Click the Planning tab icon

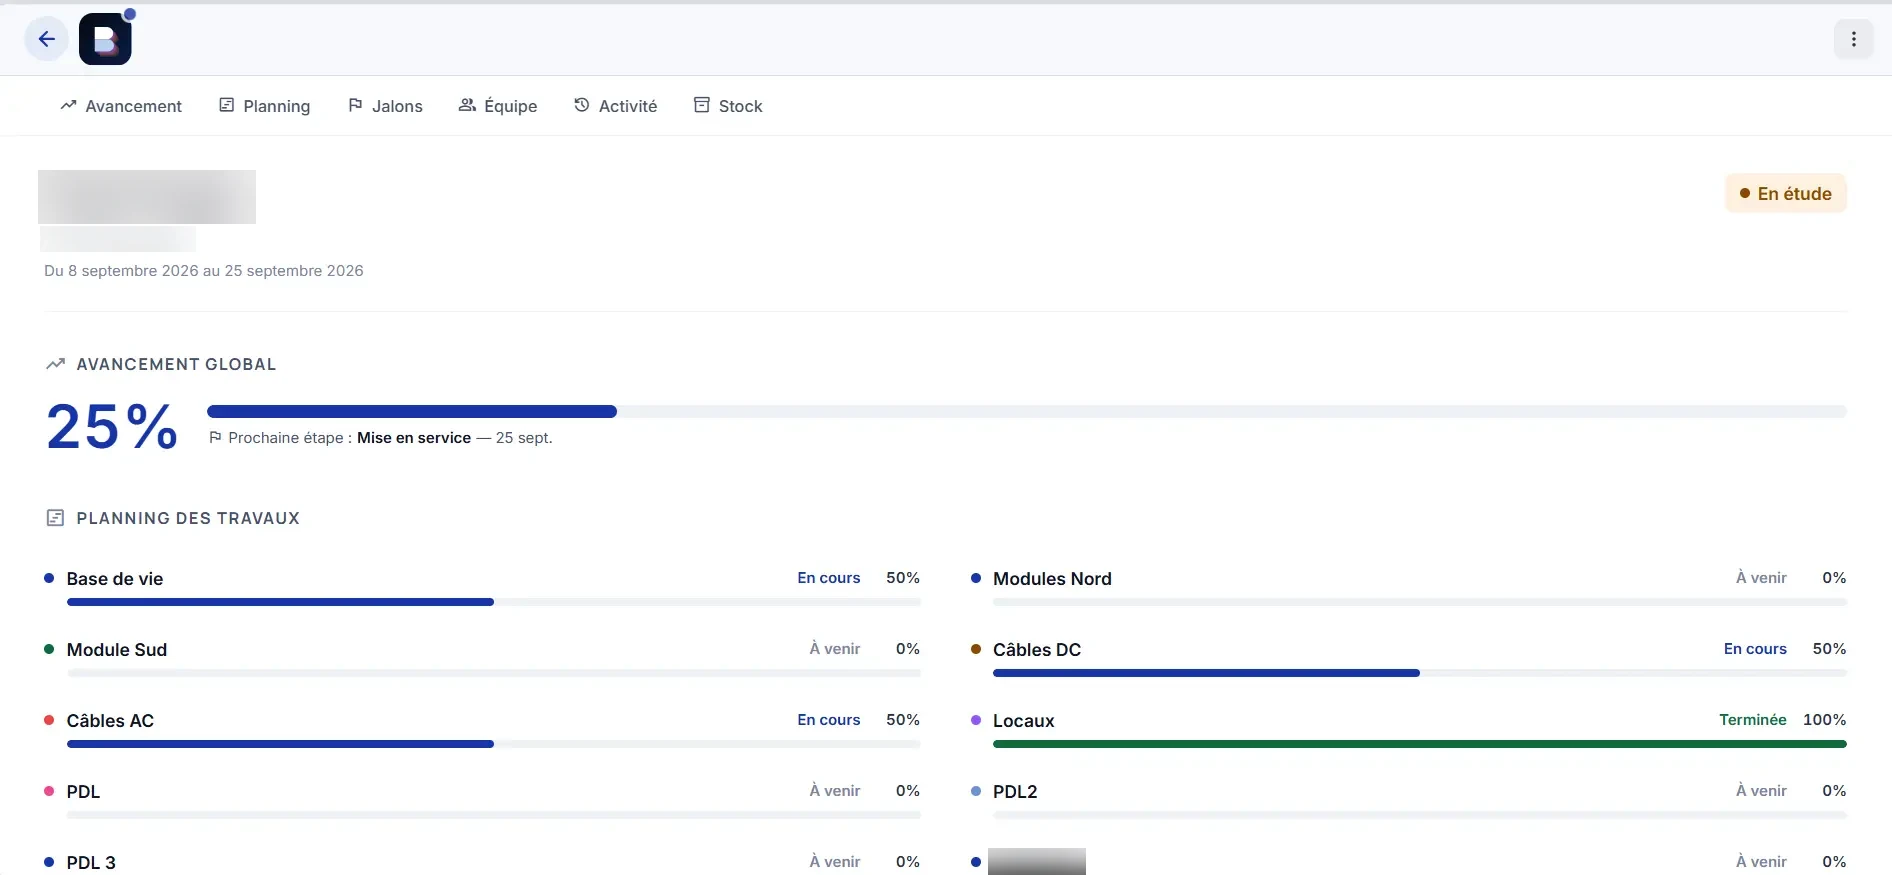[x=227, y=105]
